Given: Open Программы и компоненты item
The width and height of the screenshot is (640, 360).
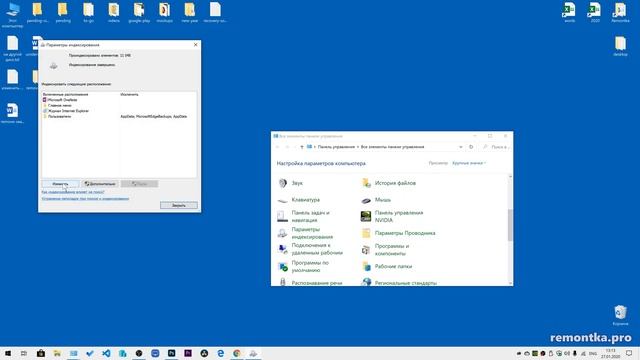Looking at the screenshot, I should pos(385,249).
